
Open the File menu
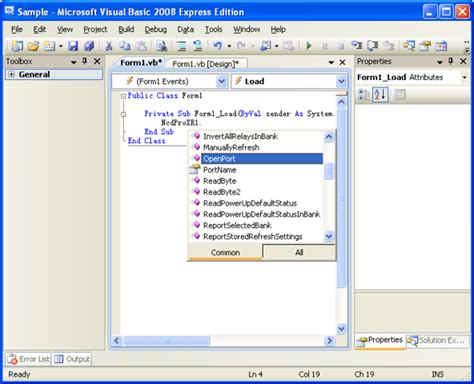click(17, 30)
